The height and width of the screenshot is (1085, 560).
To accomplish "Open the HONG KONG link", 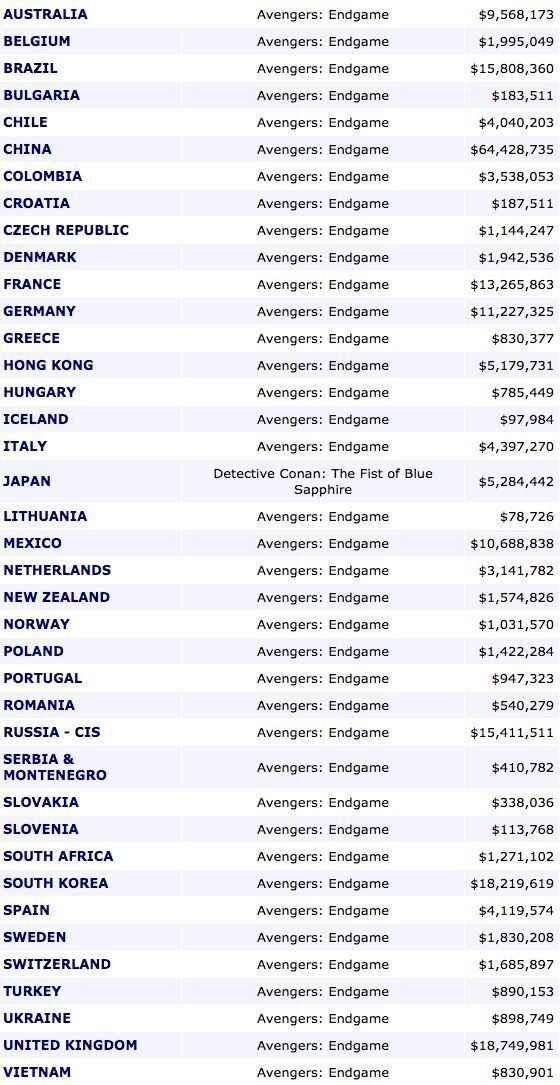I will [x=48, y=365].
